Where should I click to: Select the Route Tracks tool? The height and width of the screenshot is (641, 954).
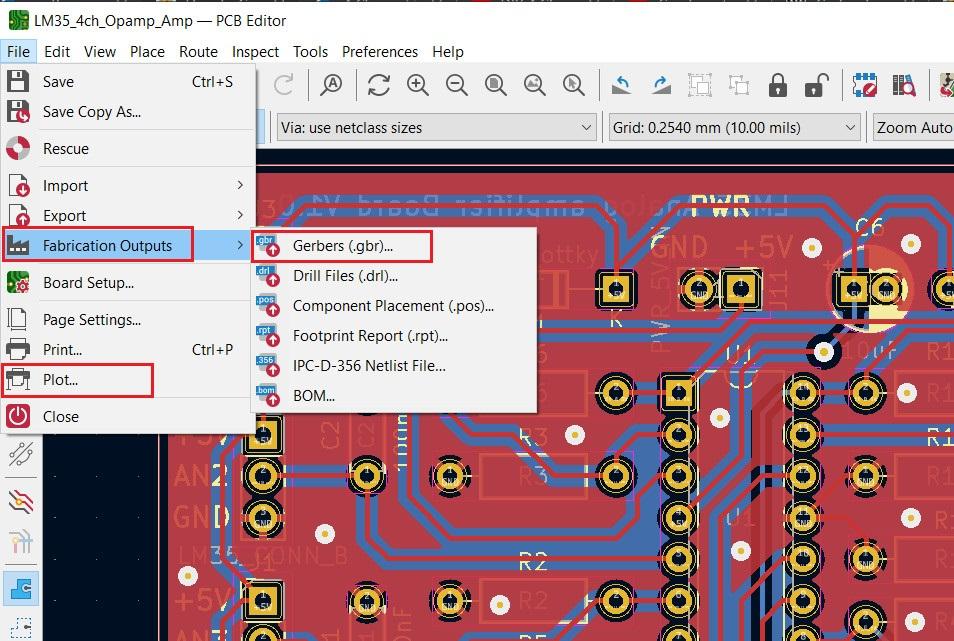point(20,455)
